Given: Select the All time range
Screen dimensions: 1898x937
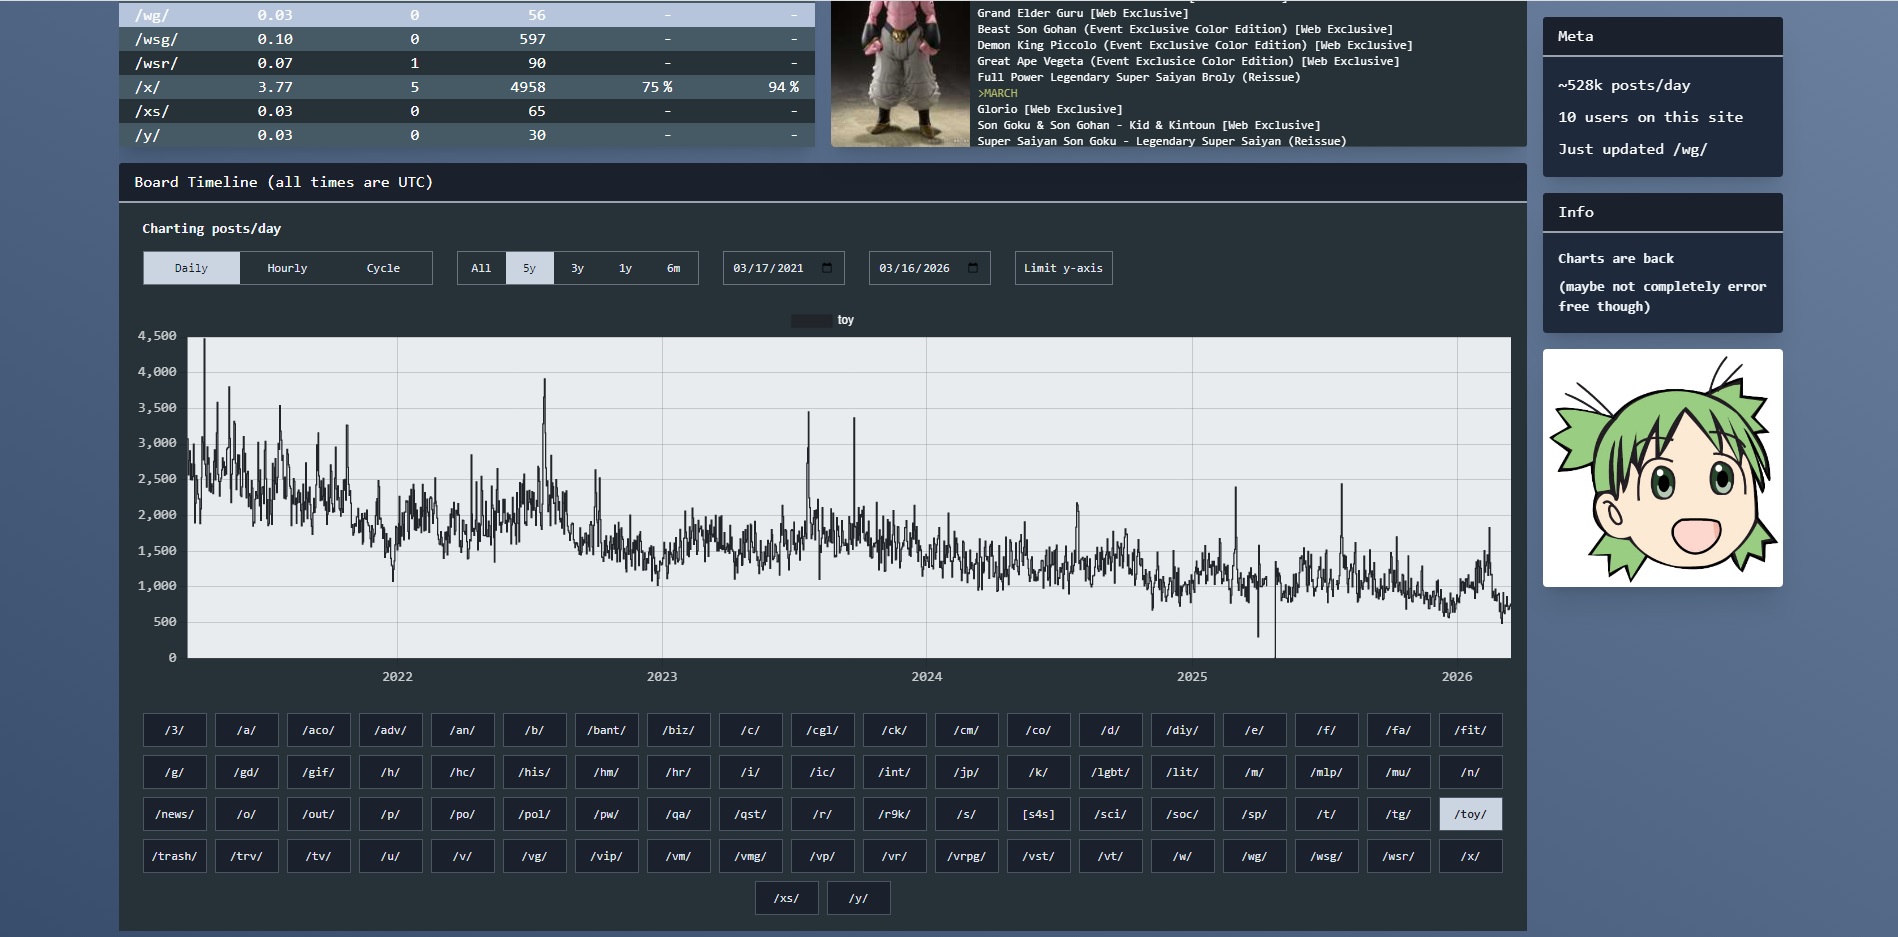Looking at the screenshot, I should tap(481, 268).
